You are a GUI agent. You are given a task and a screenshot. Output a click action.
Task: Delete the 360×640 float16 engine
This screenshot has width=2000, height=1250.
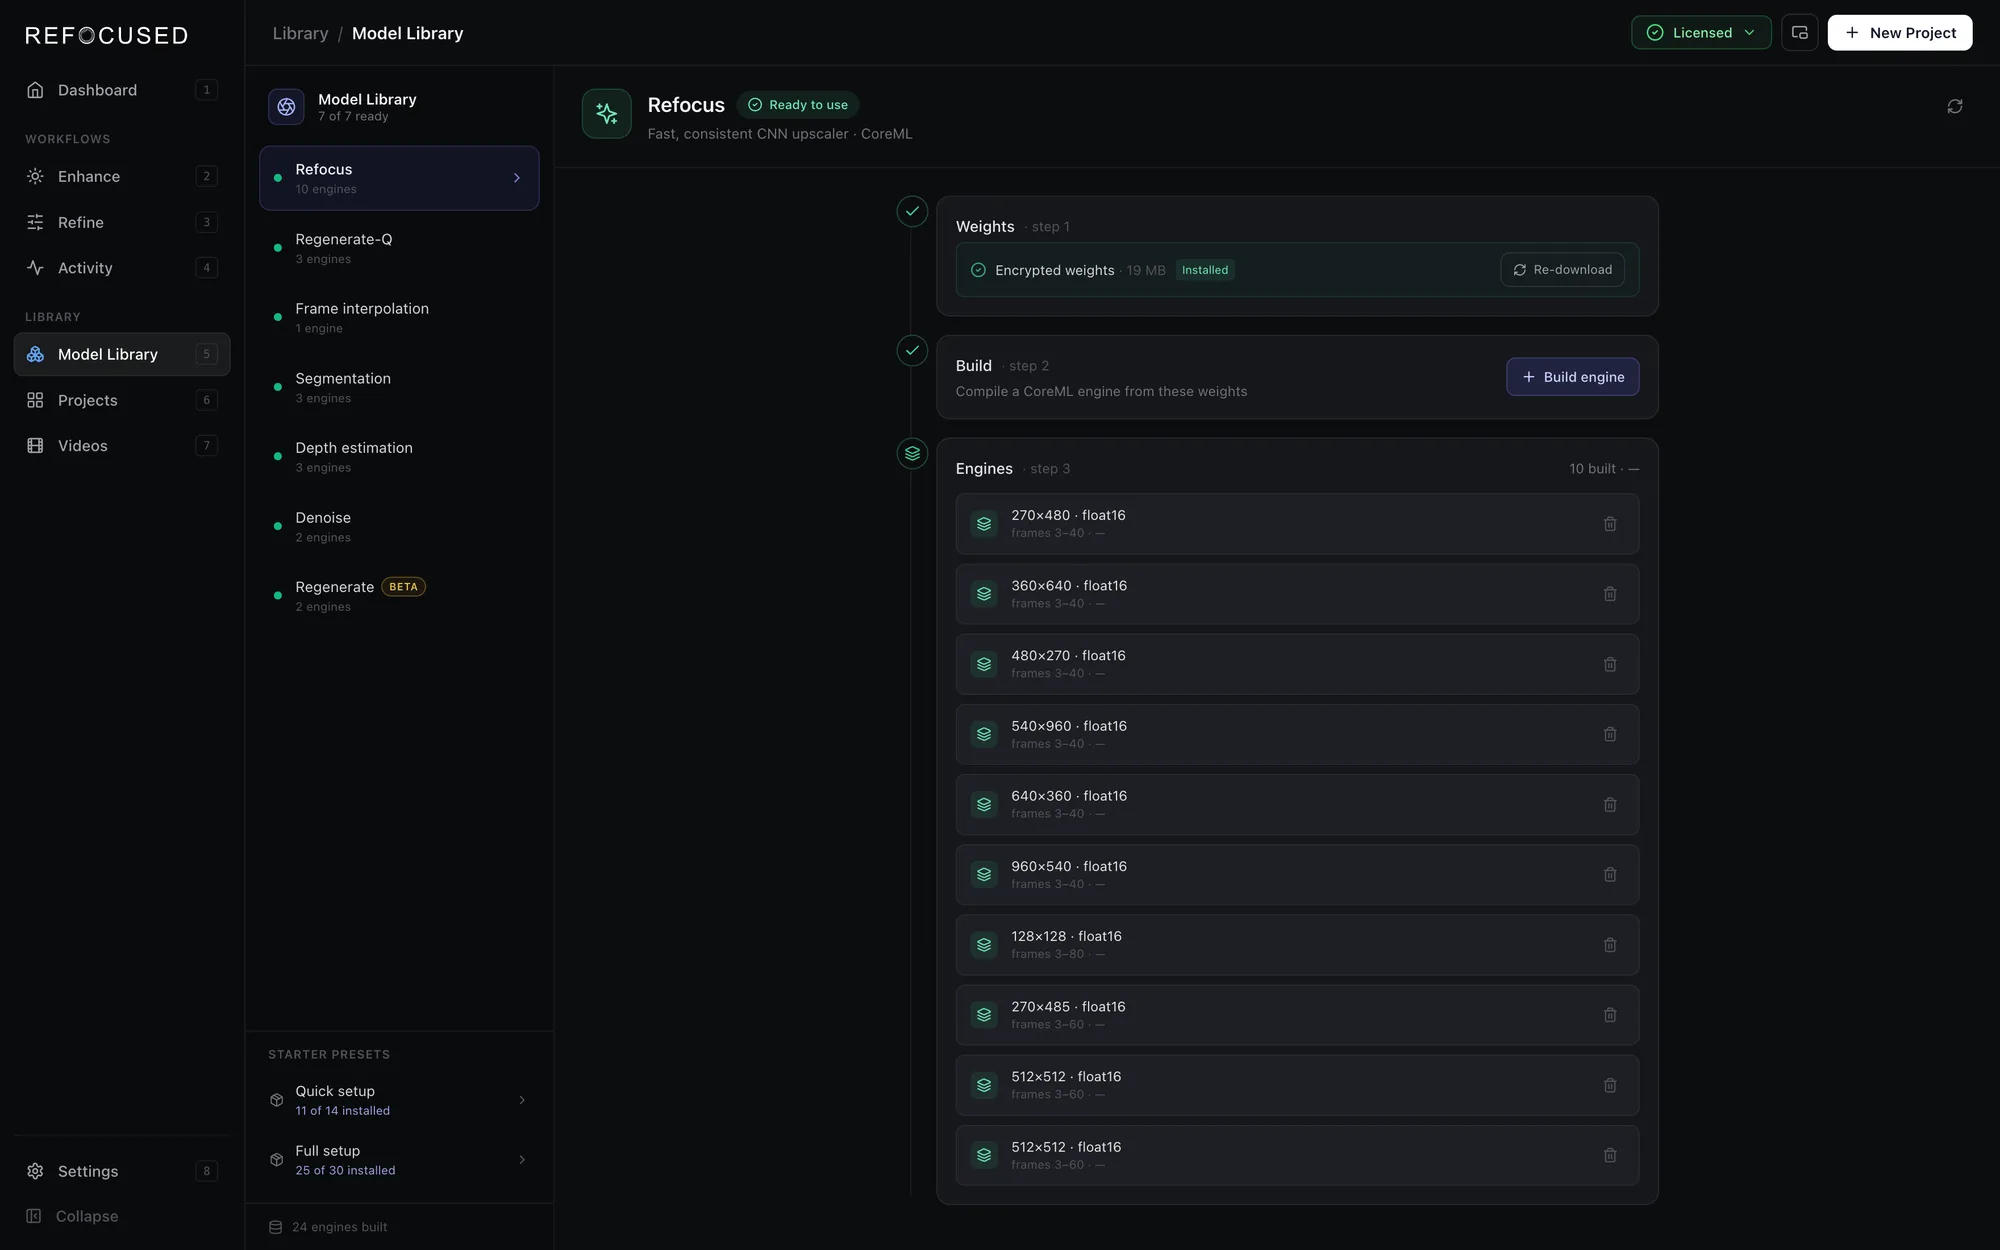pos(1610,594)
